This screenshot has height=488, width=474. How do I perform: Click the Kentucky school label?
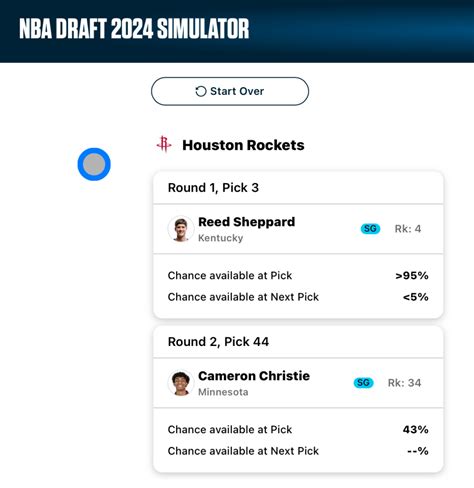[x=221, y=238]
